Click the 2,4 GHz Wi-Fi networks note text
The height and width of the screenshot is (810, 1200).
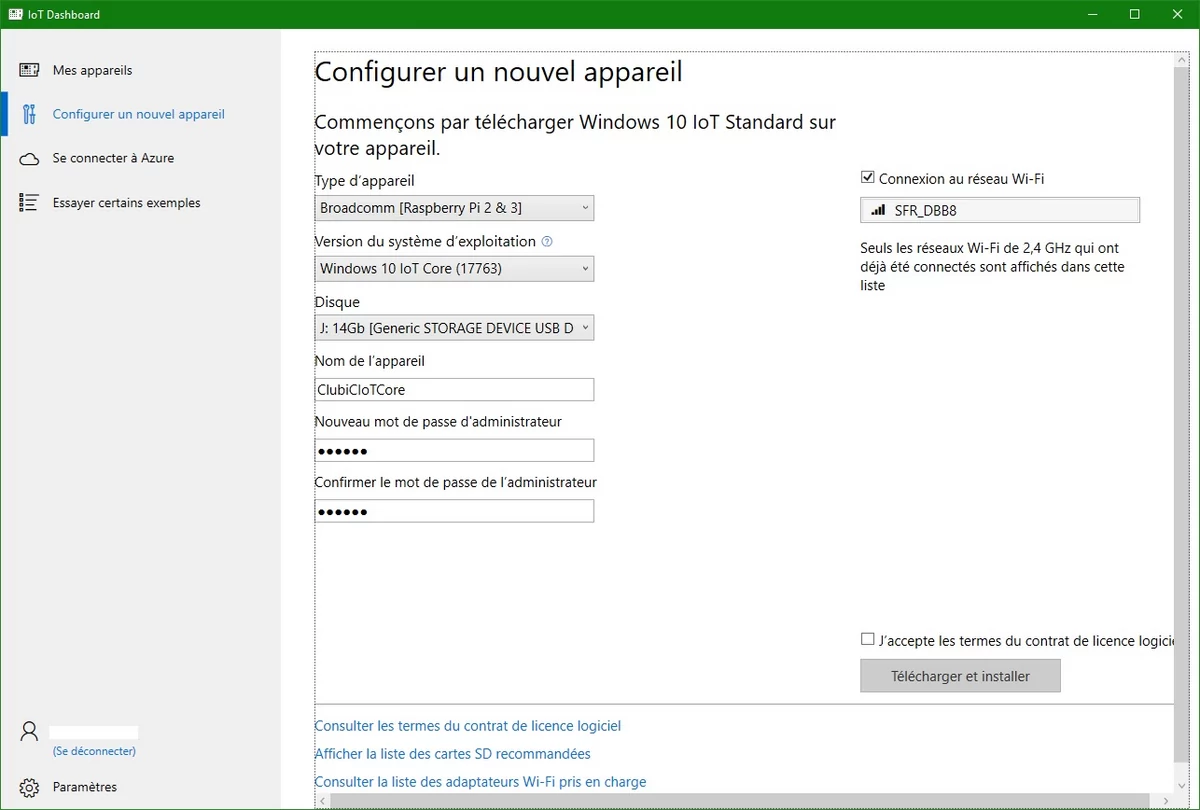point(992,267)
